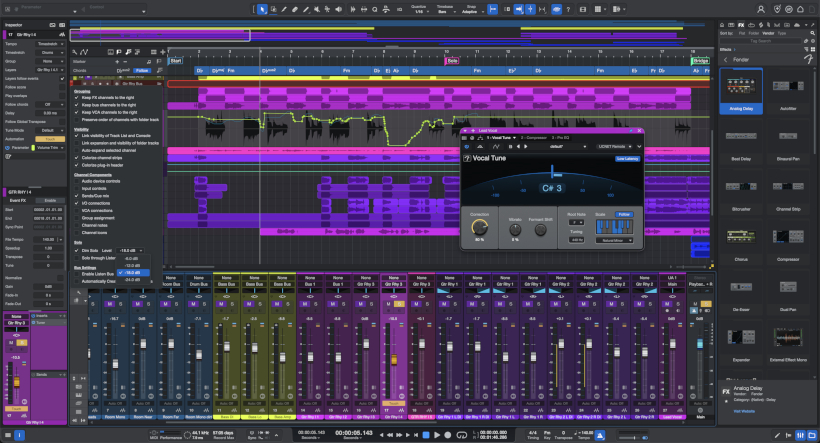Screen dimensions: 820x443
Task: Toggle I/O connections checkbox
Action: click(x=76, y=203)
